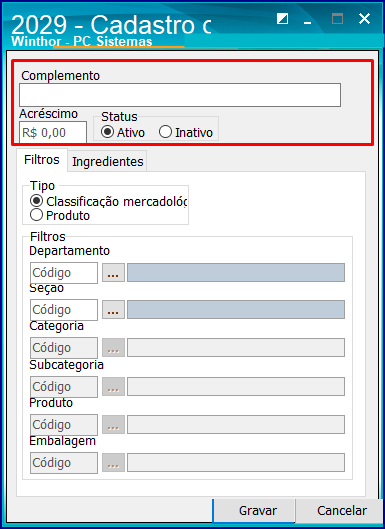Click the Cancelar button
This screenshot has width=385, height=529.
(338, 510)
